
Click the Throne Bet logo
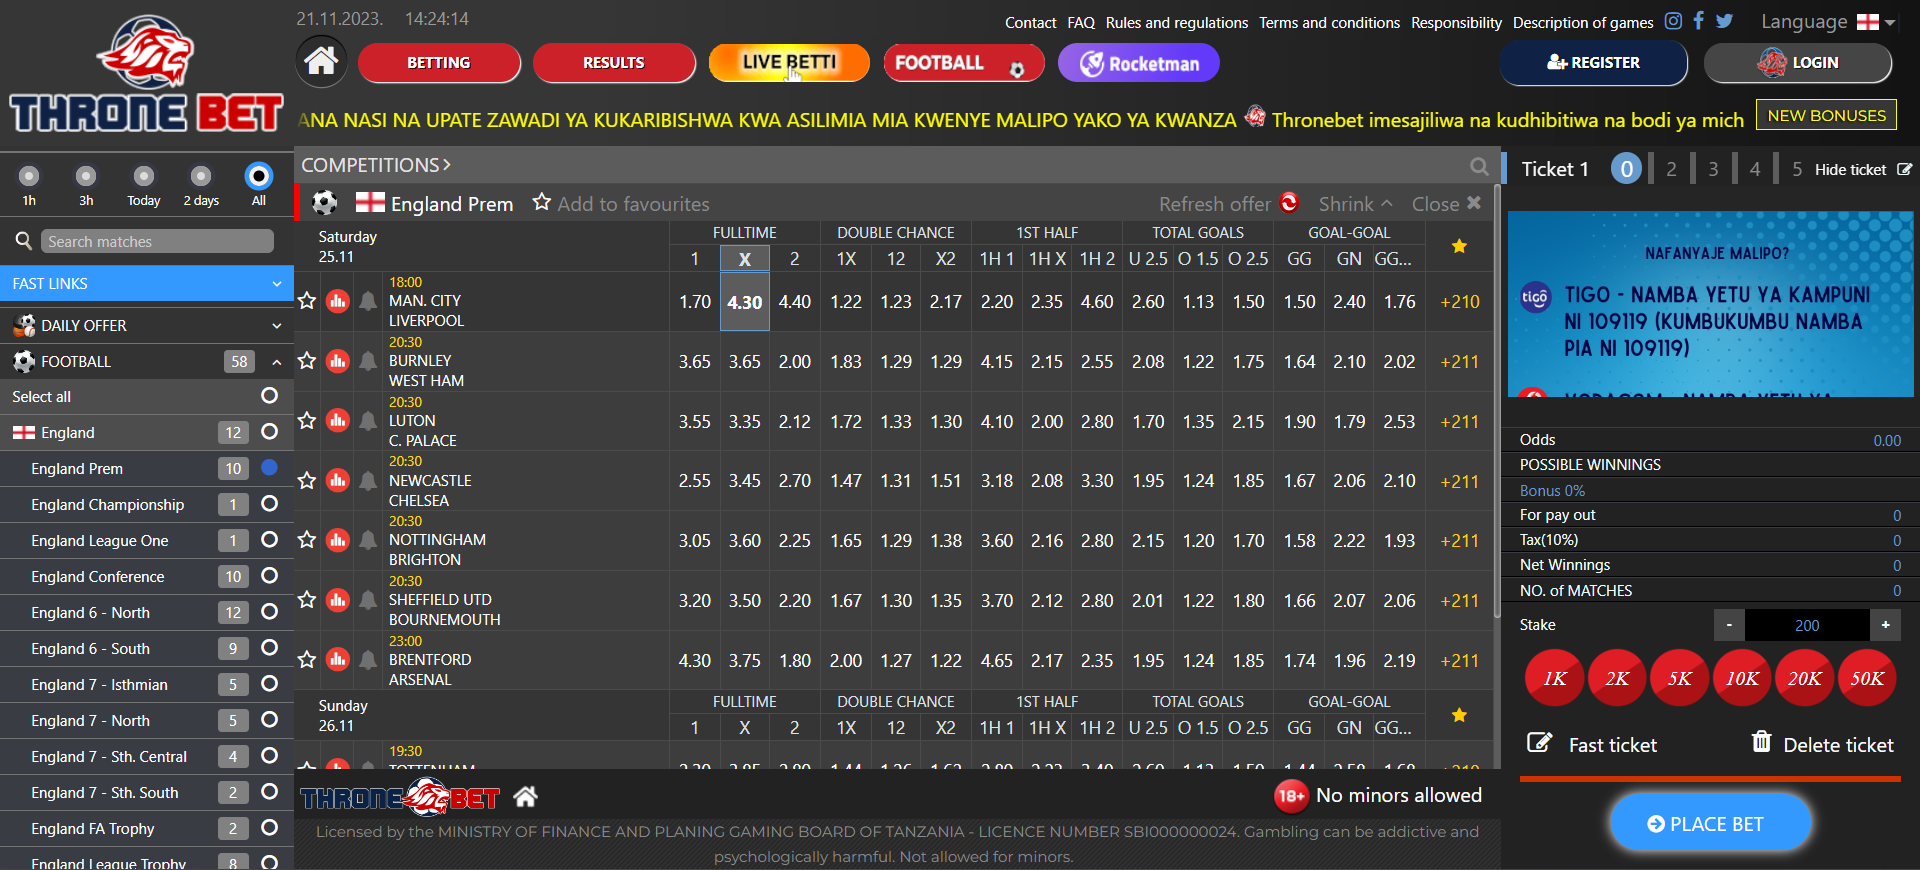[146, 75]
